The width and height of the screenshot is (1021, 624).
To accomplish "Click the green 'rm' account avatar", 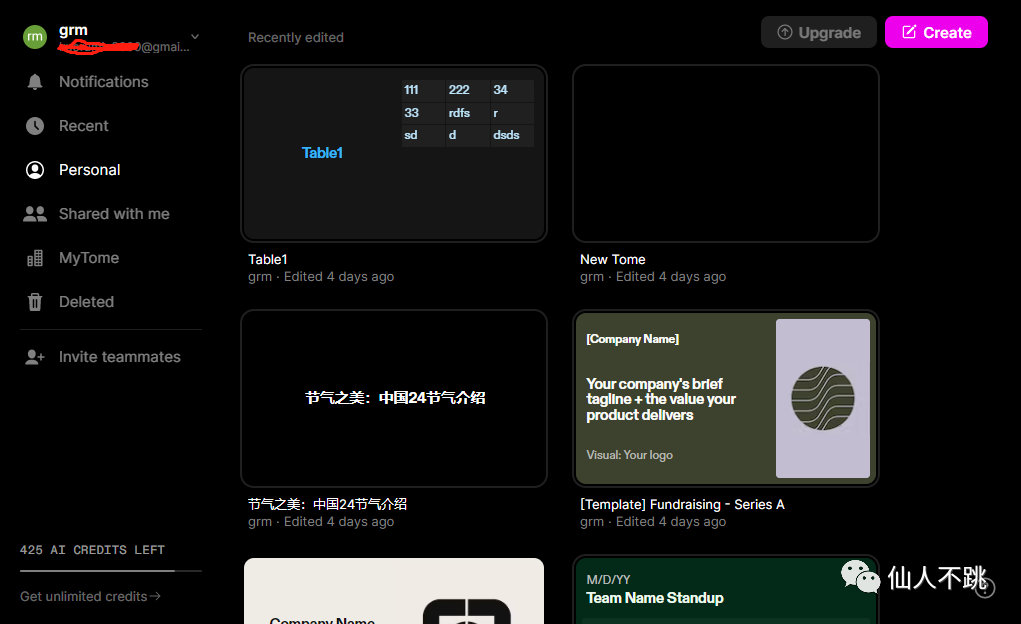I will 35,37.
